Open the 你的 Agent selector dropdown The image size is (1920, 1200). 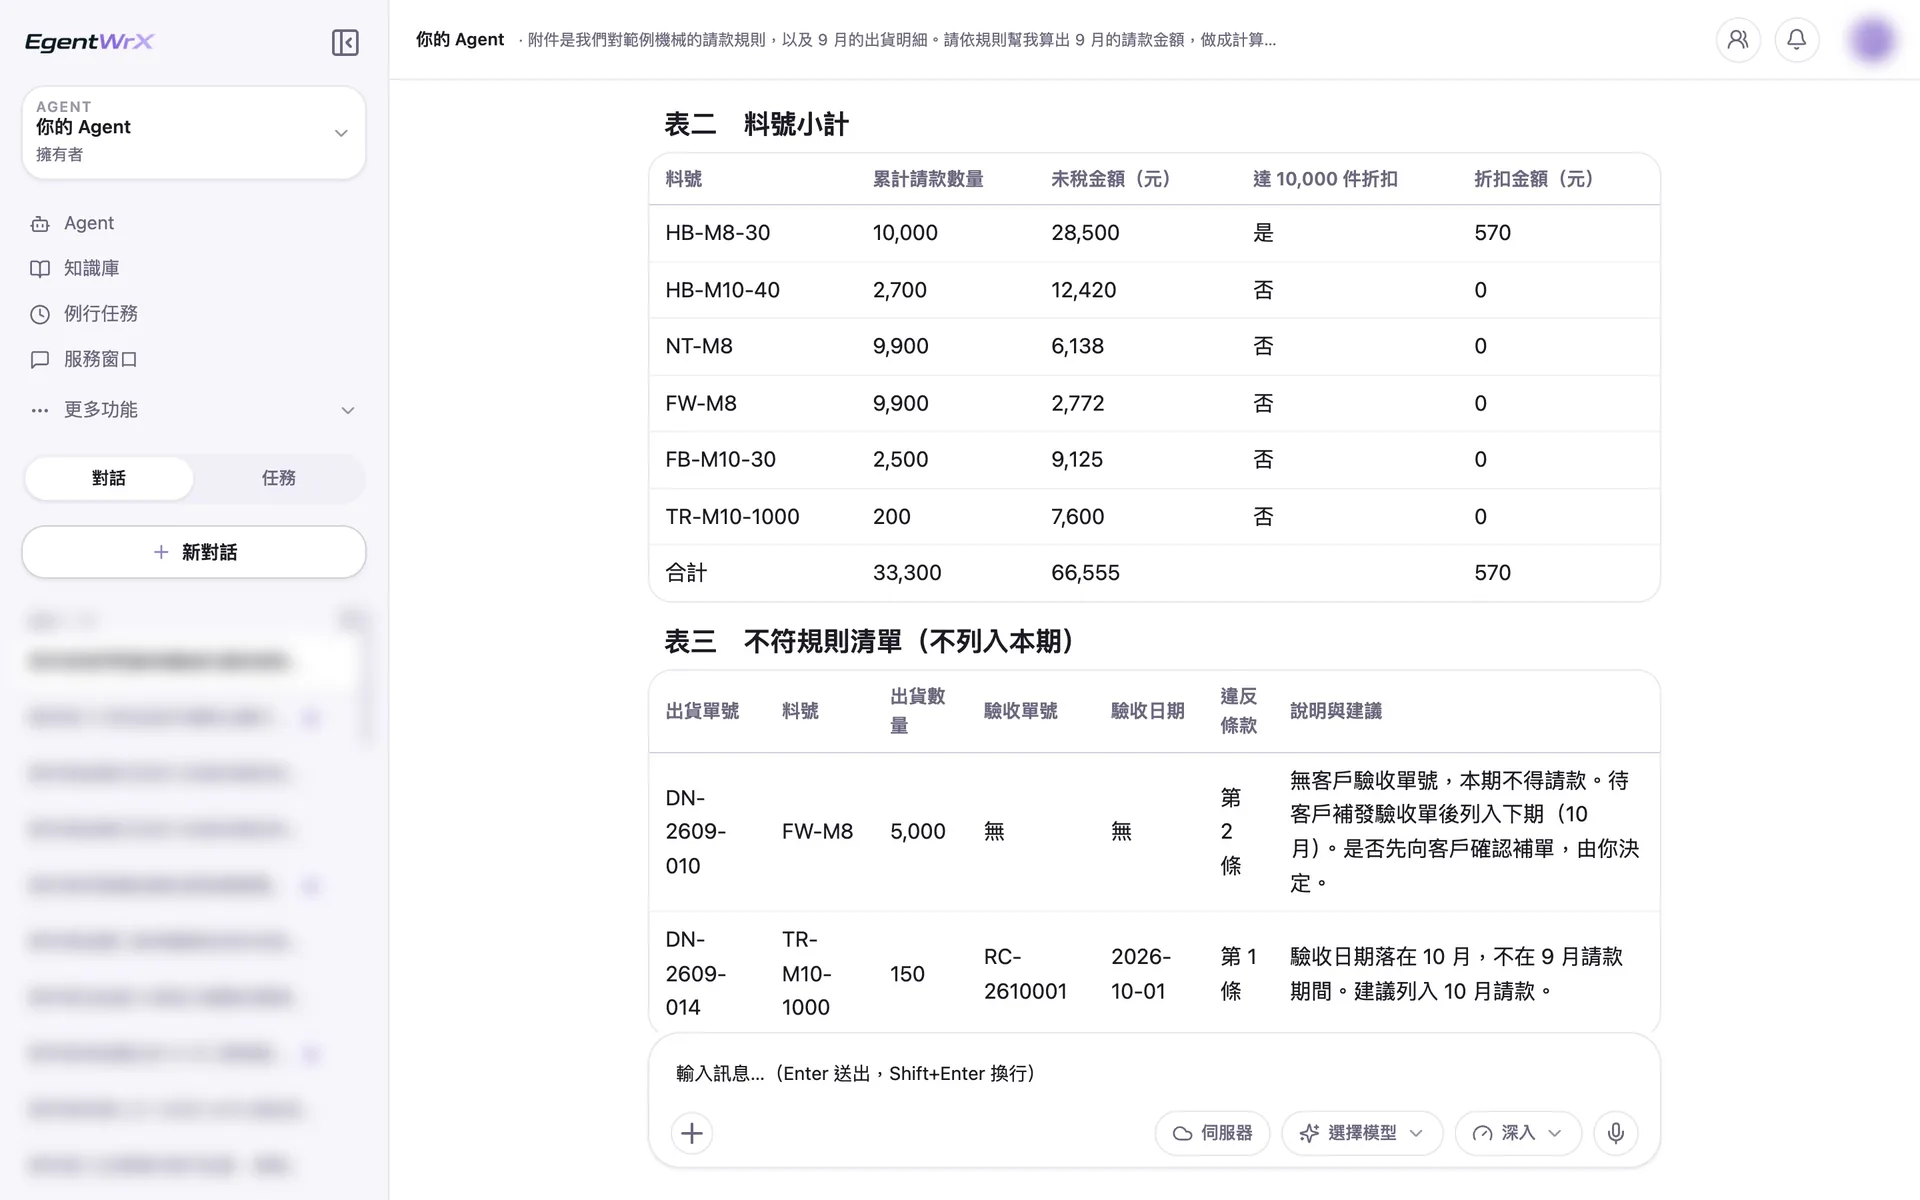194,132
